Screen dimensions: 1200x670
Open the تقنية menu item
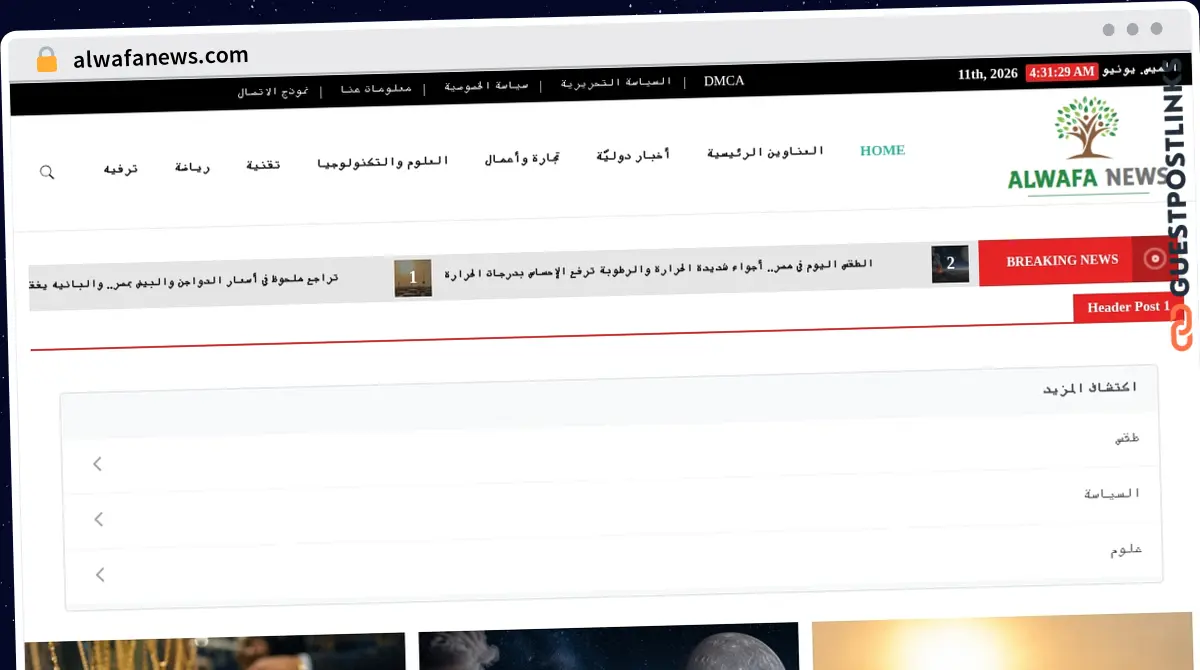tap(263, 165)
